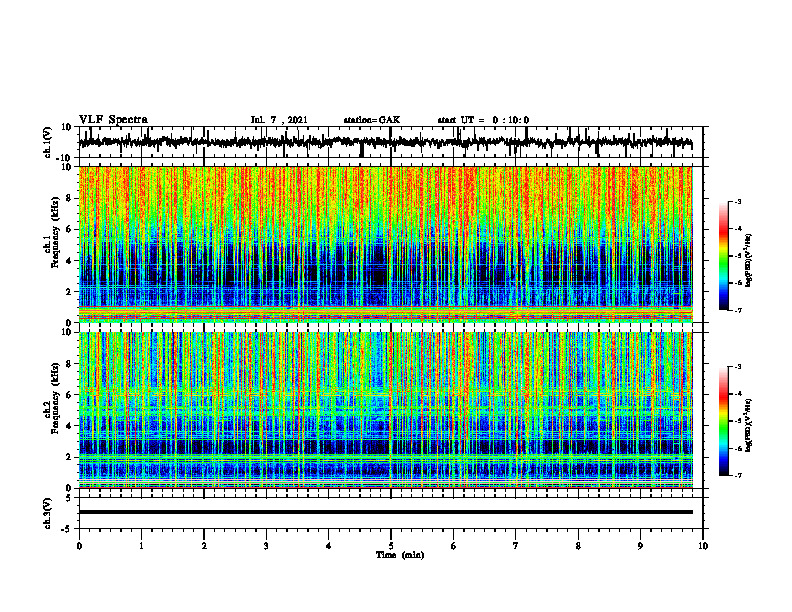792x612 pixels.
Task: Click the '-4' tick on the ch.2 colorbar
Action: tap(737, 394)
